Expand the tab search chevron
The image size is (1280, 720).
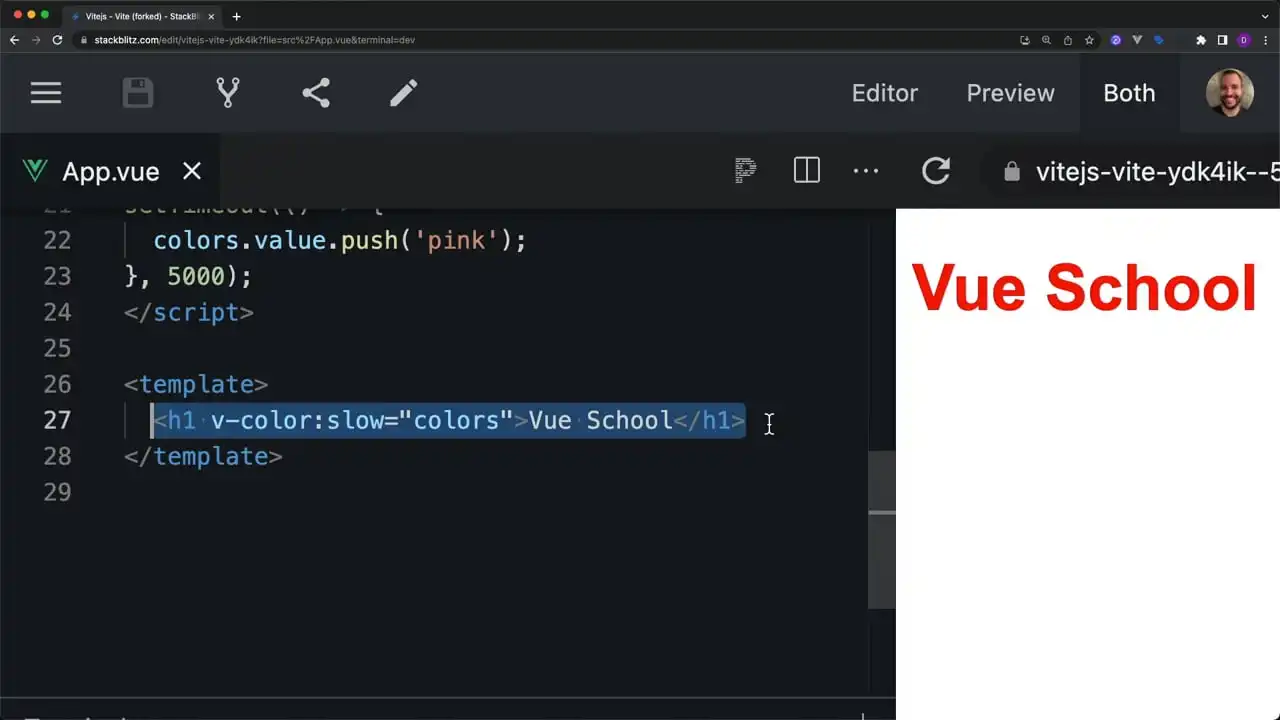tap(1265, 16)
